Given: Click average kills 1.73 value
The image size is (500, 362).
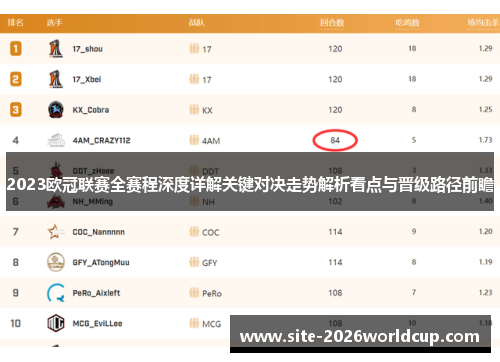Looking at the screenshot, I should 486,140.
